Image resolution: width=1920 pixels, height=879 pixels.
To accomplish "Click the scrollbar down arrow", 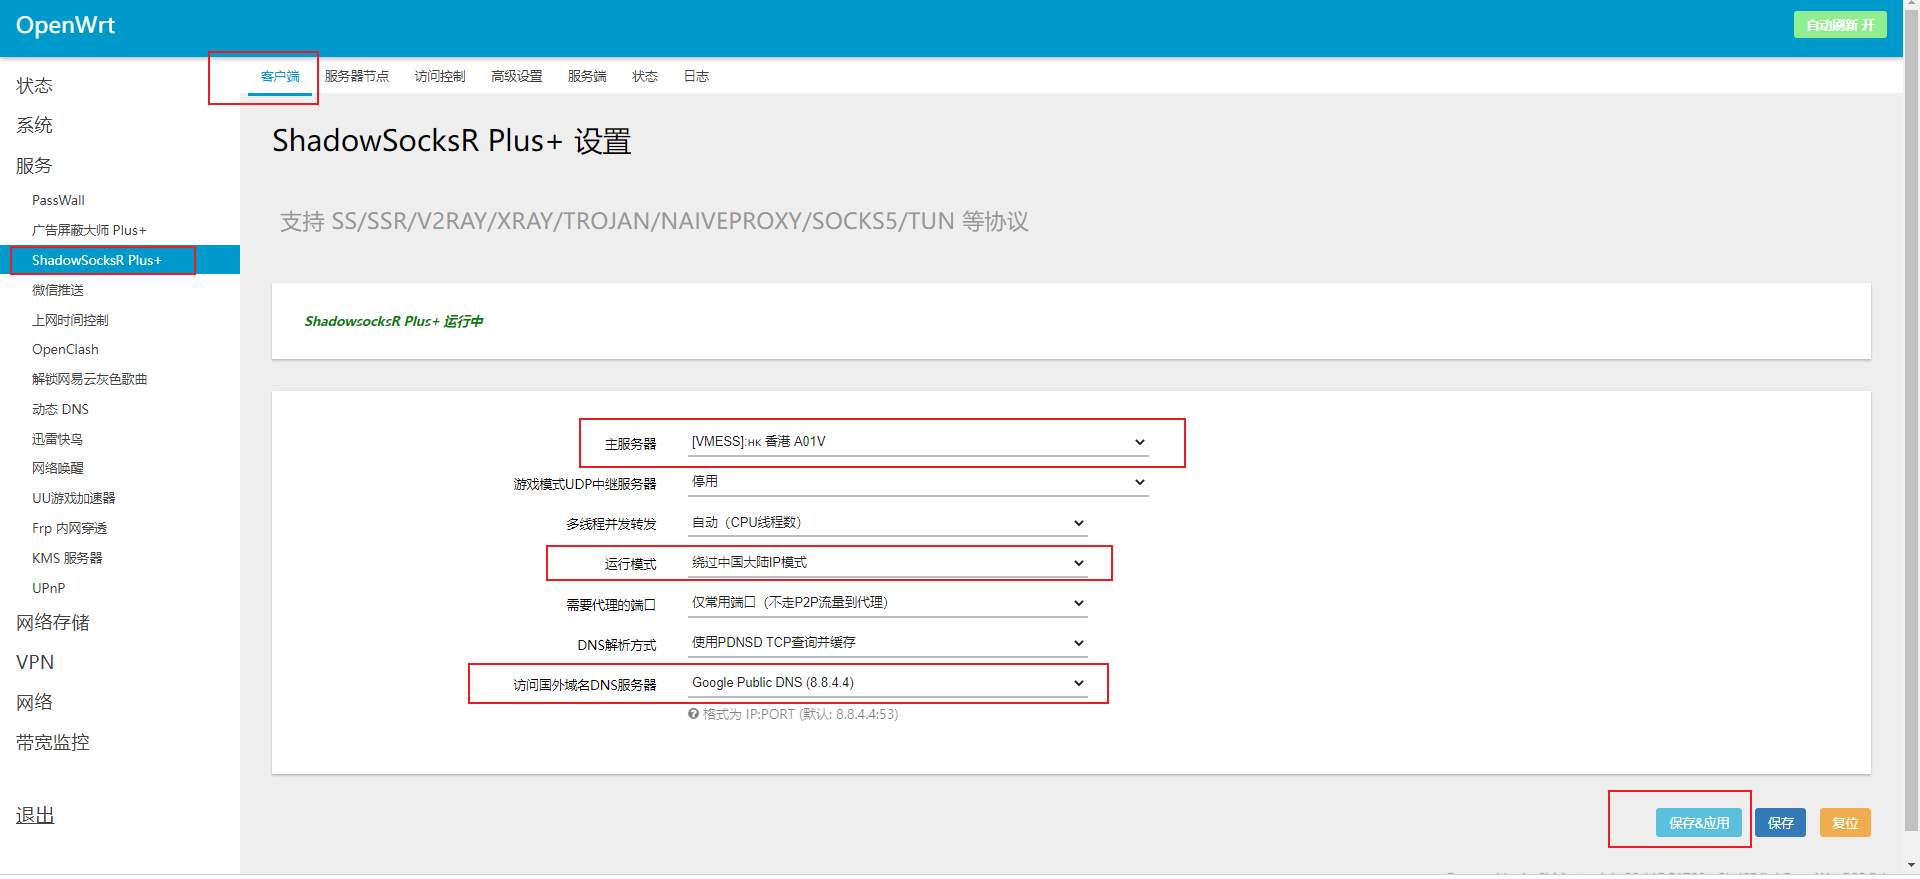I will (x=1911, y=865).
